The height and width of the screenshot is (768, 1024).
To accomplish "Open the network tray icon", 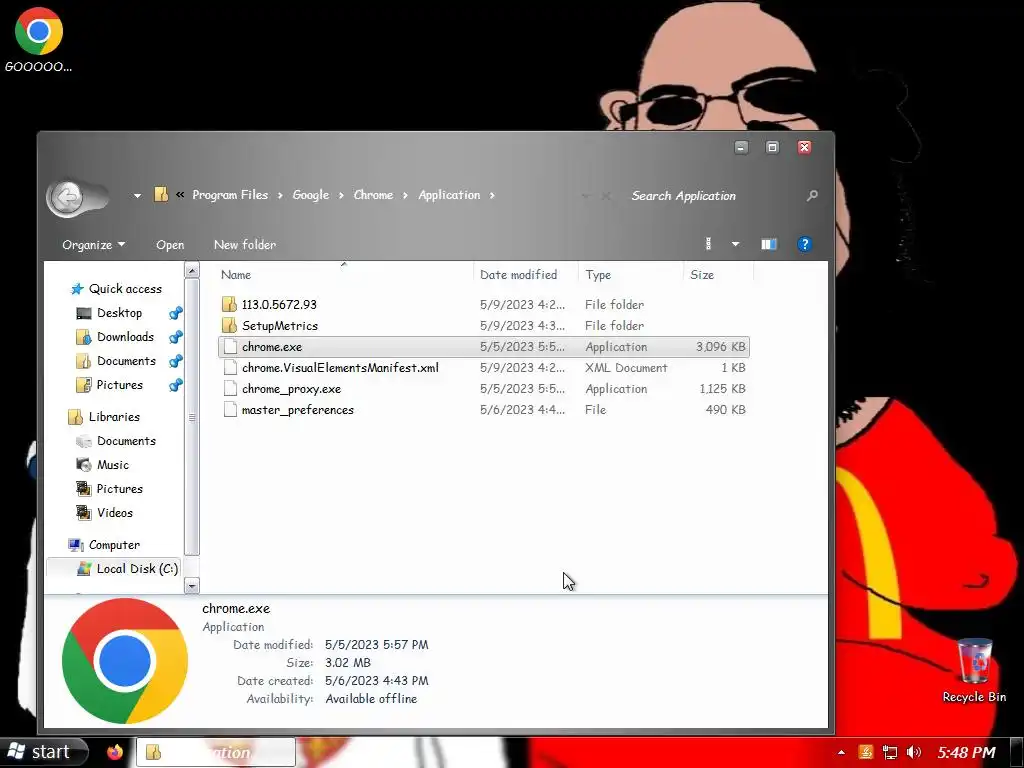I will coord(889,752).
